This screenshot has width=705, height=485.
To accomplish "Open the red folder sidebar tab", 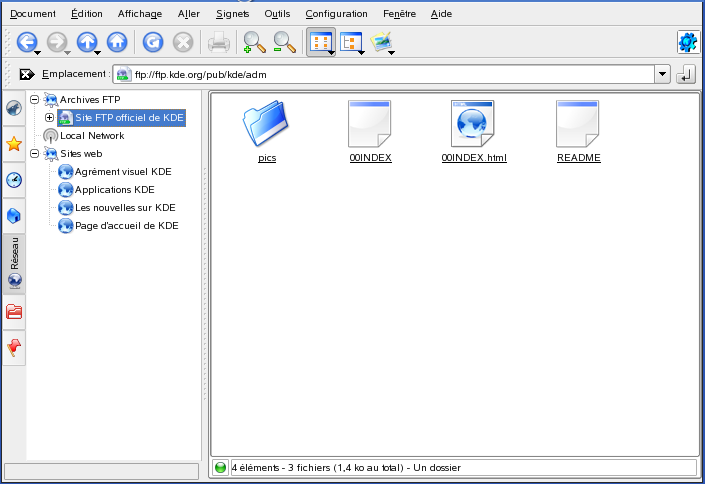I will pyautogui.click(x=14, y=312).
